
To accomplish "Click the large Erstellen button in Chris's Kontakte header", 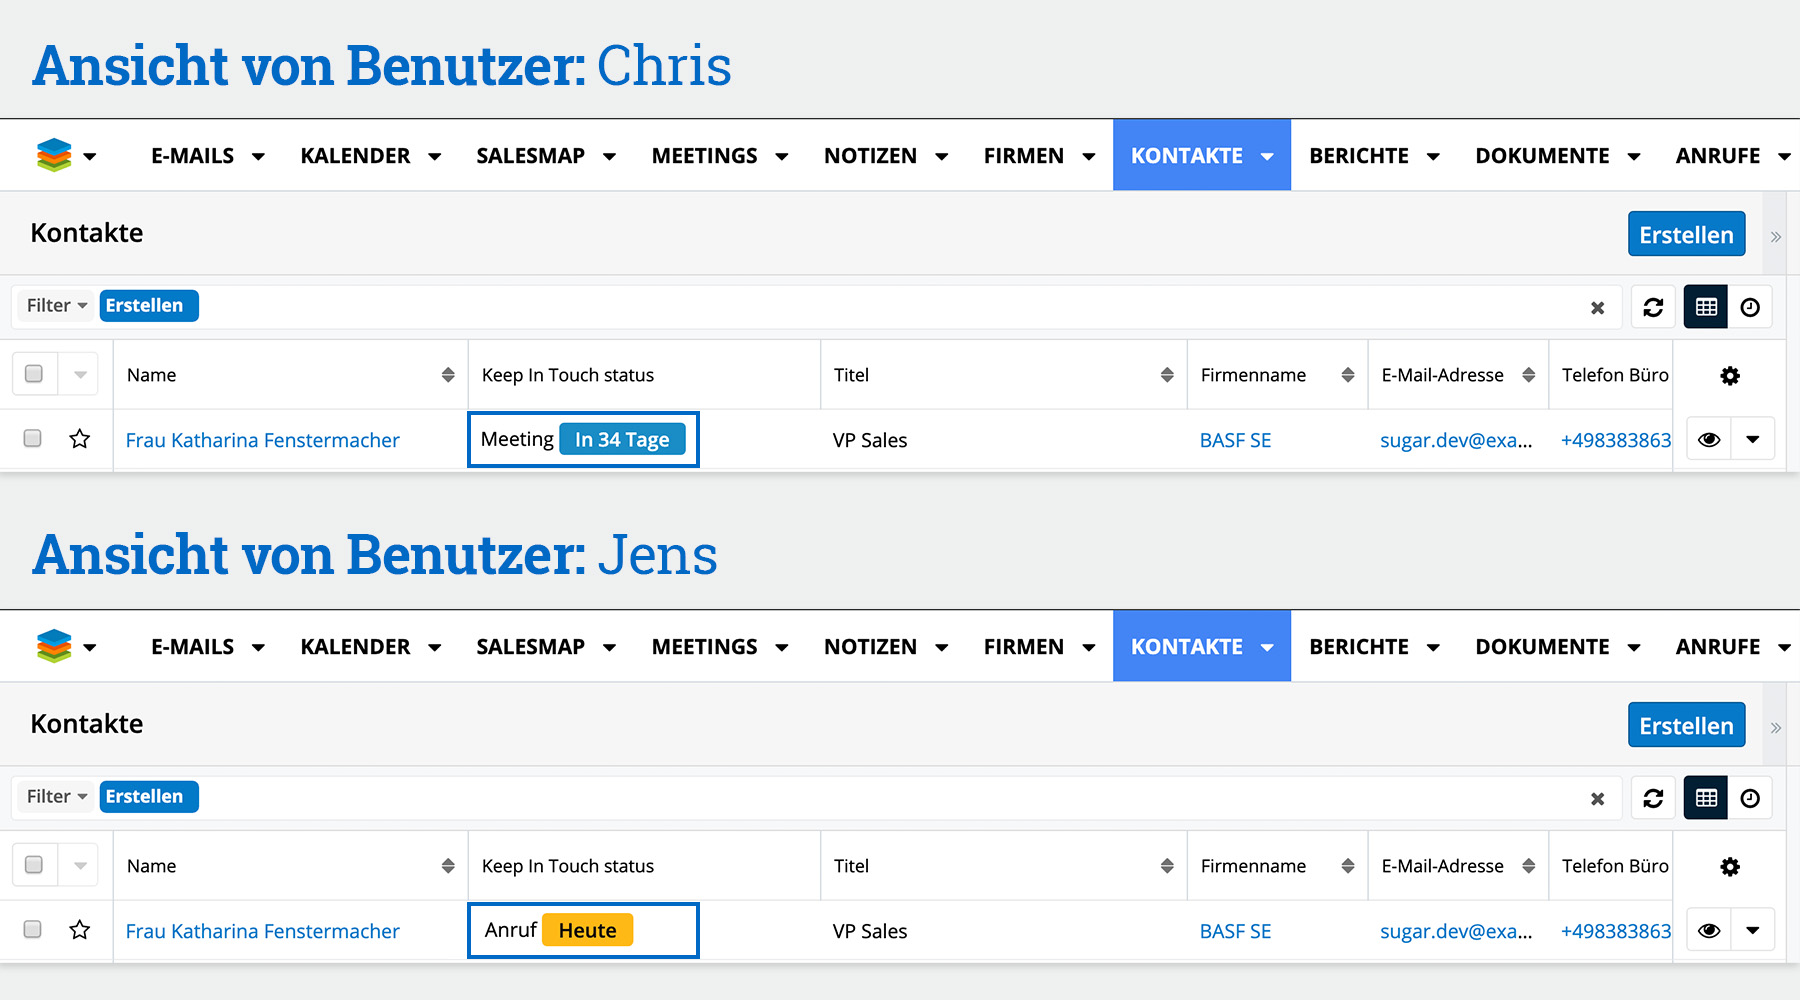I will tap(1686, 234).
